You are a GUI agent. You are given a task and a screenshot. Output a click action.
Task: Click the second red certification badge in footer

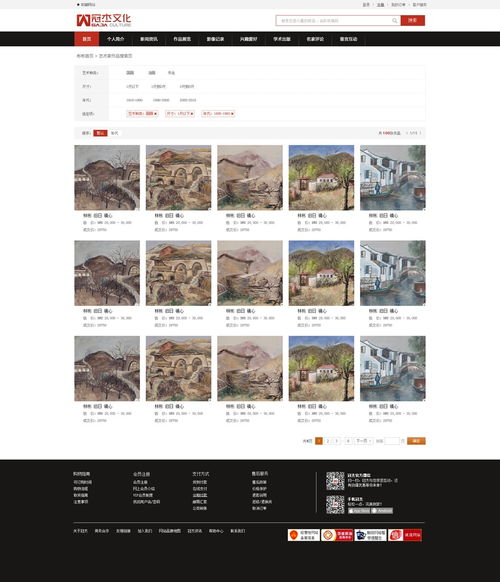coord(337,535)
